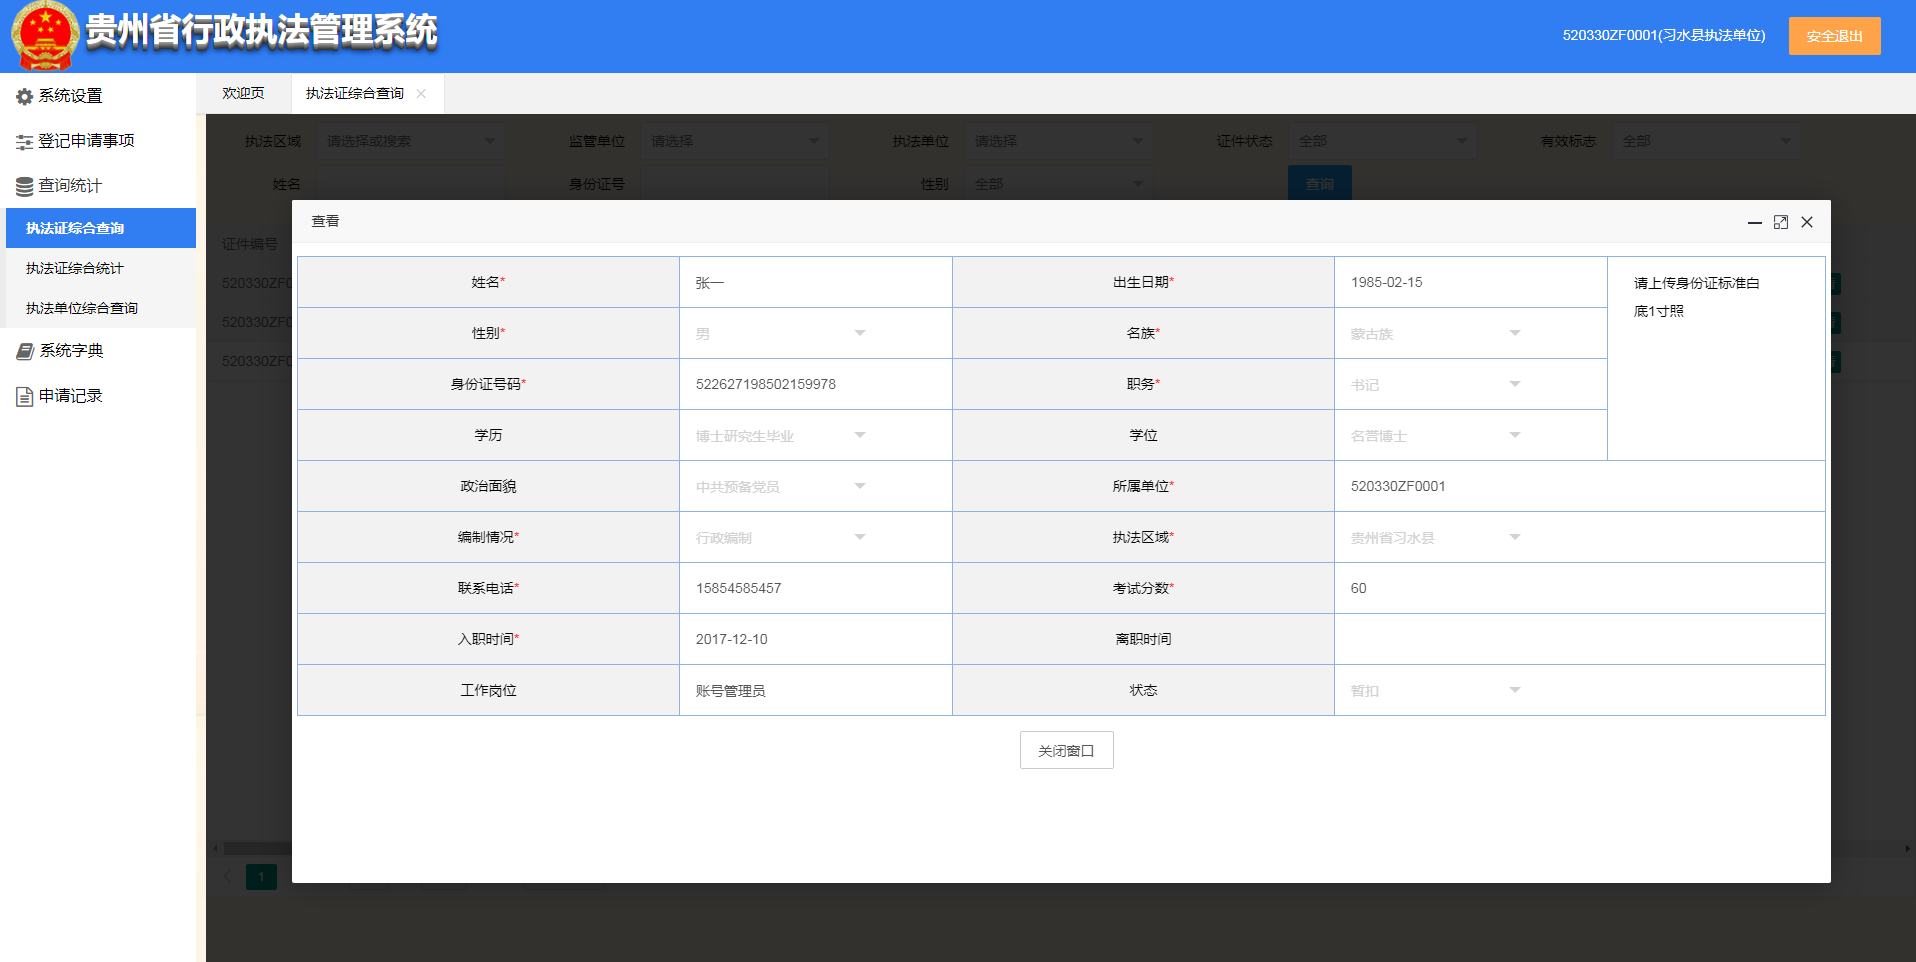
Task: Click the 登记申请事项 sliders icon
Action: coord(25,142)
